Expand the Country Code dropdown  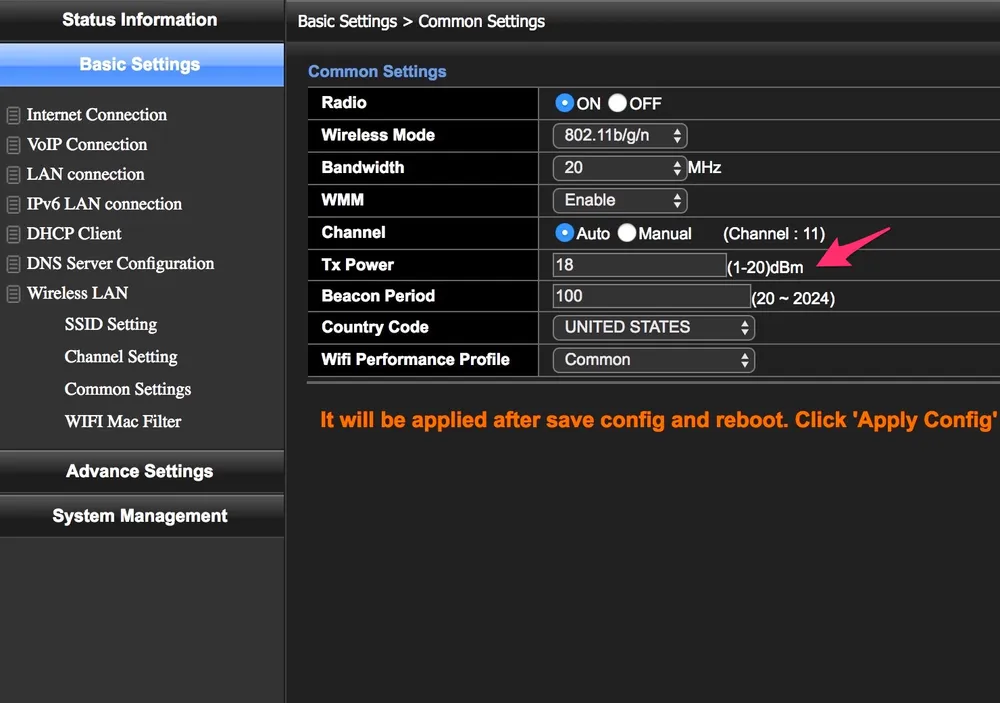(x=653, y=327)
